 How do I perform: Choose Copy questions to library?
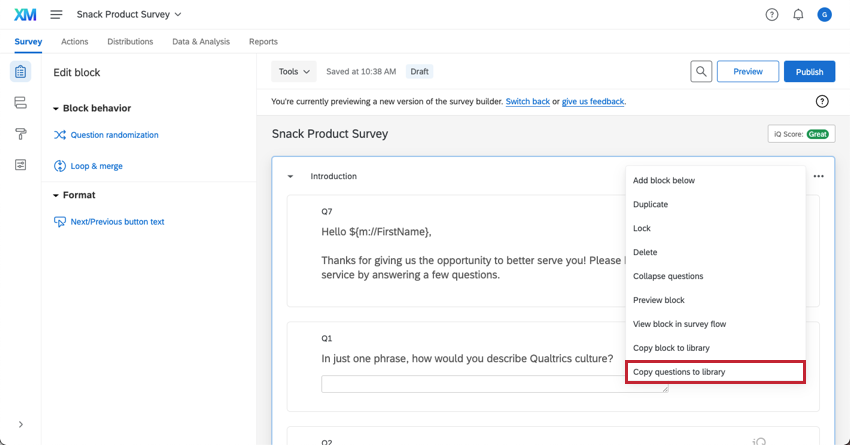(715, 372)
